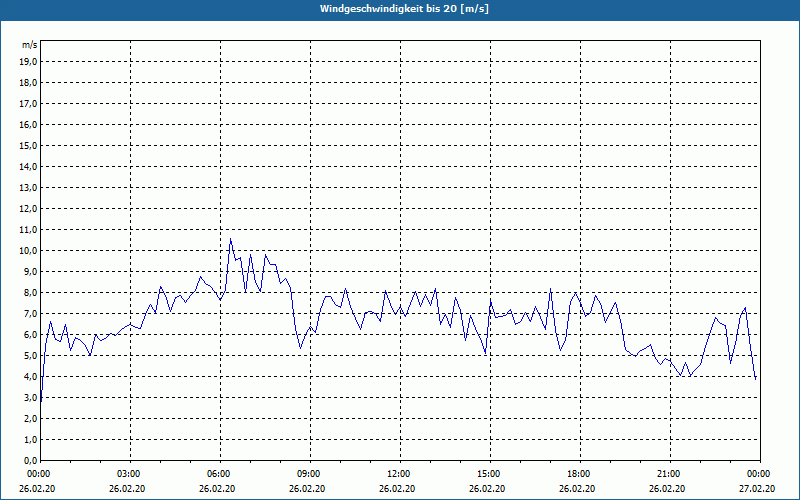Select the '26.02.20' date under 12:00

(397, 489)
